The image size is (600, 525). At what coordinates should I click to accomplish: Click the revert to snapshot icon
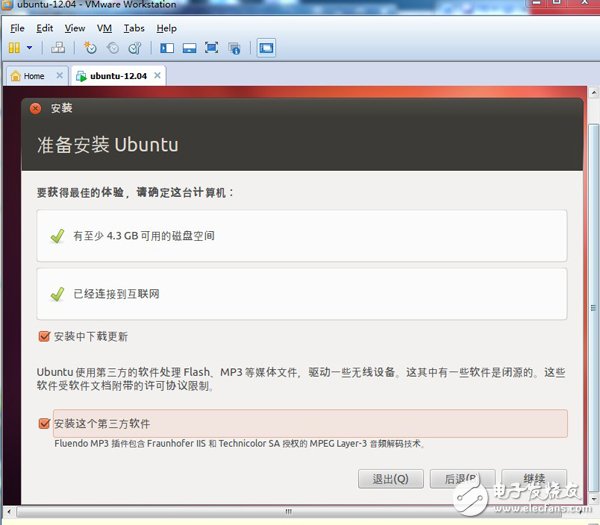(x=112, y=48)
